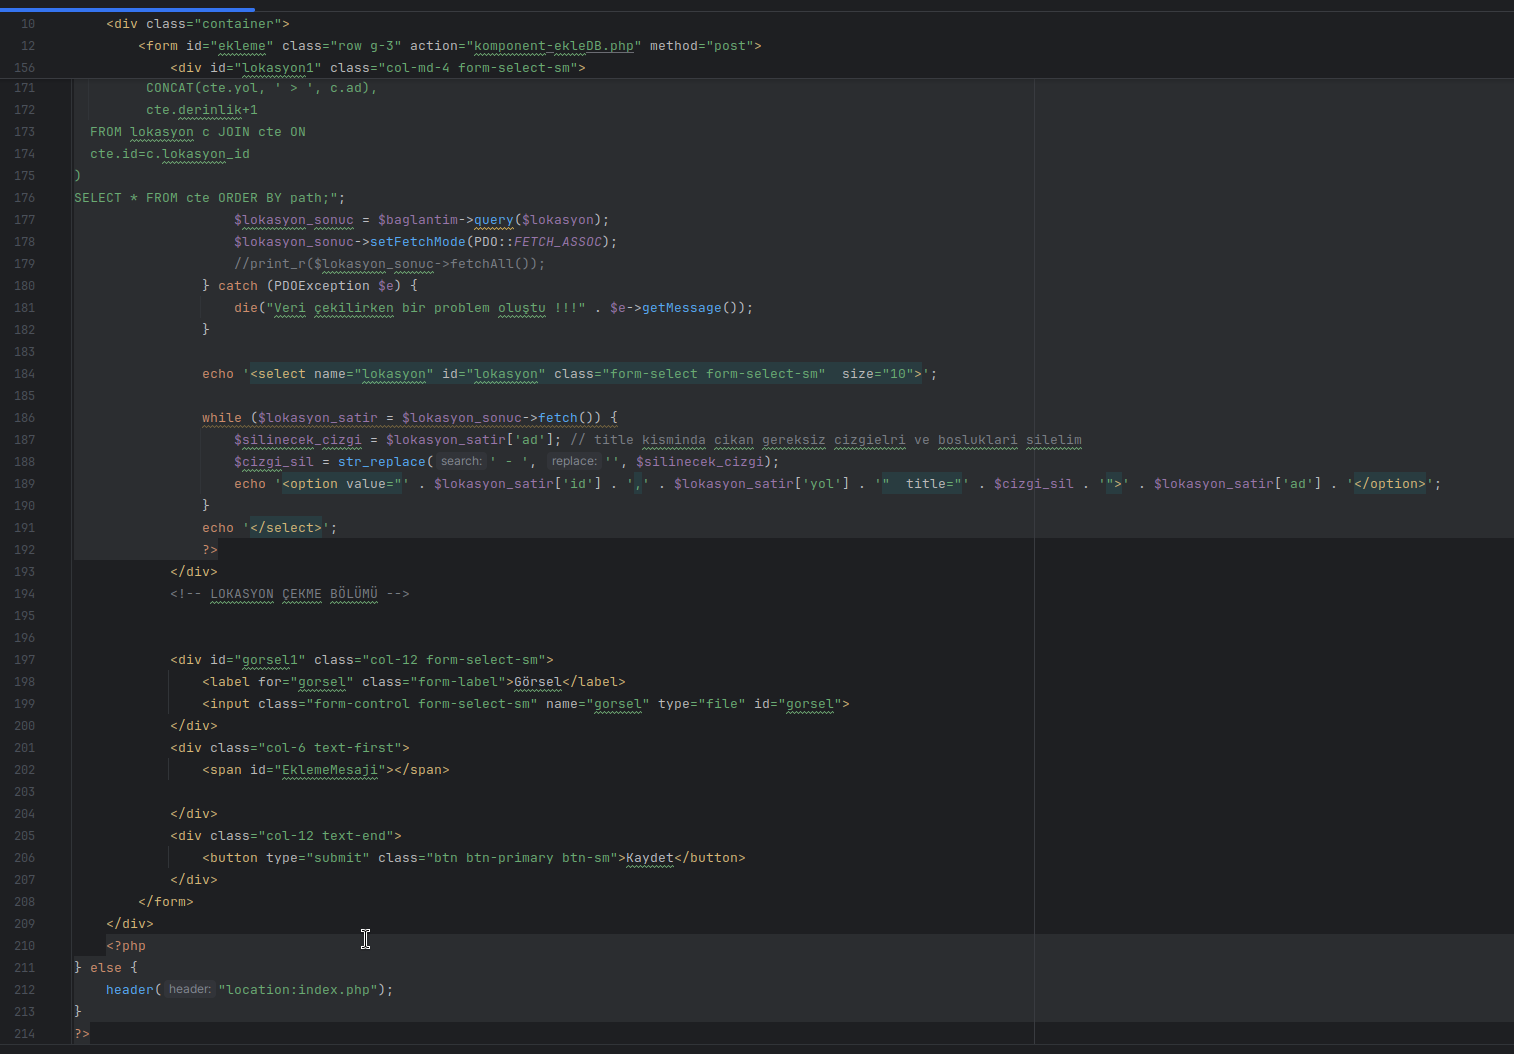Click the Görsel label text

[x=538, y=682]
